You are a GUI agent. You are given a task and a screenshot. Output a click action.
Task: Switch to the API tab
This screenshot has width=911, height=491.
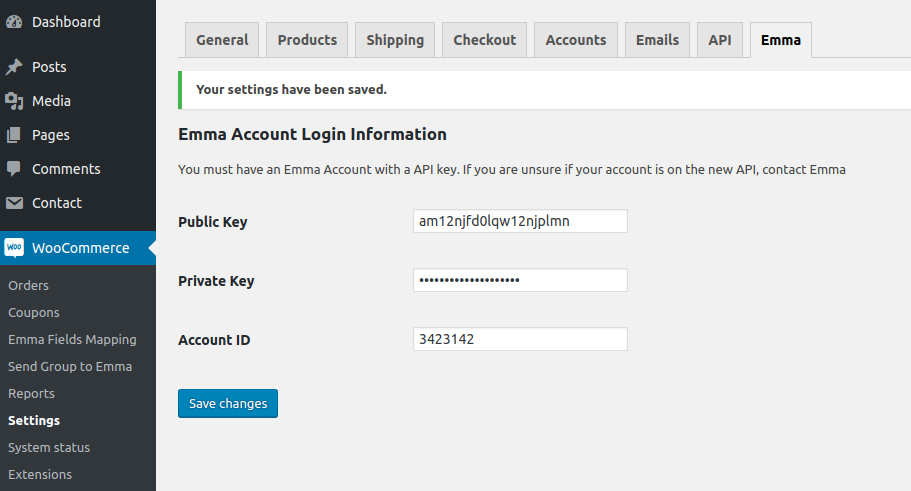tap(720, 40)
